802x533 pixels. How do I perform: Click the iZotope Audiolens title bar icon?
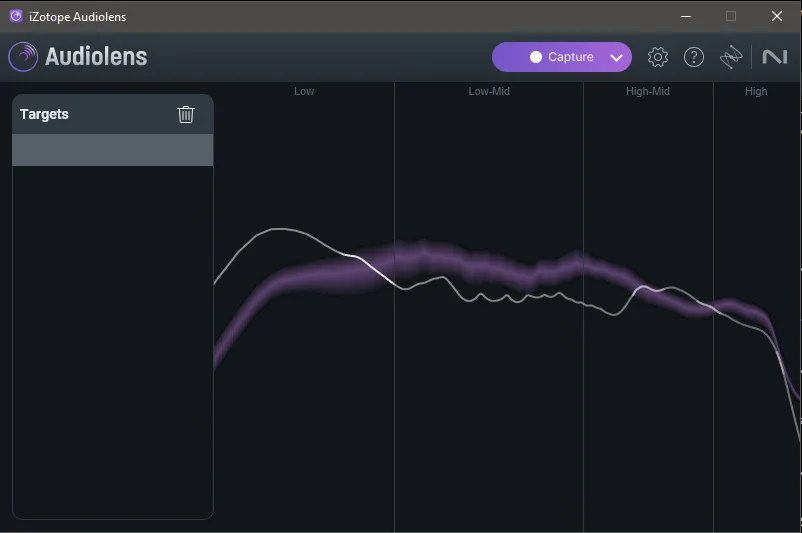point(16,16)
